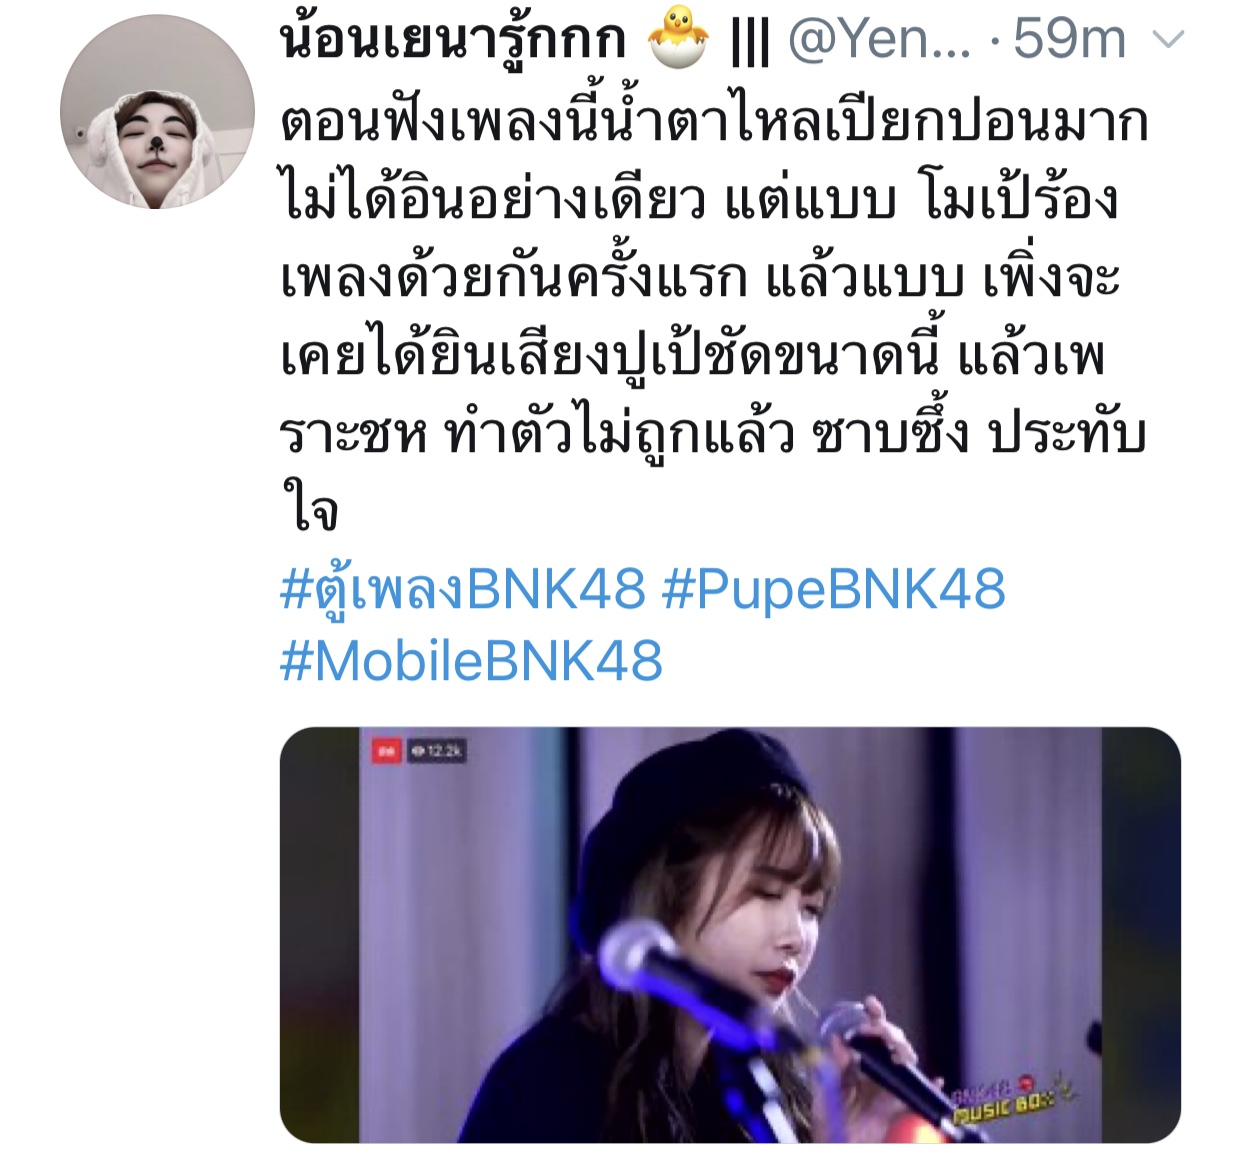Viewport: 1242px width, 1156px height.
Task: Open the tweet author's profile avatar
Action: 156,112
